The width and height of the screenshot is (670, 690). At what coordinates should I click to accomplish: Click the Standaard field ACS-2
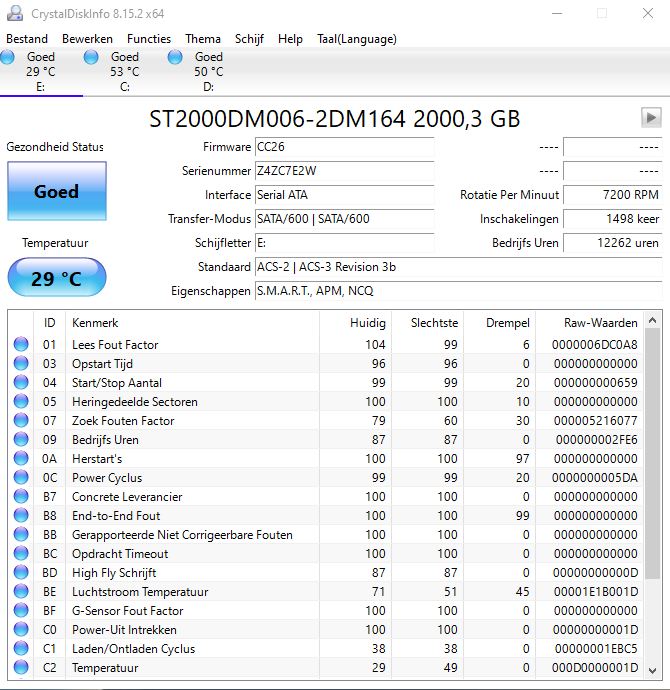pyautogui.click(x=458, y=267)
